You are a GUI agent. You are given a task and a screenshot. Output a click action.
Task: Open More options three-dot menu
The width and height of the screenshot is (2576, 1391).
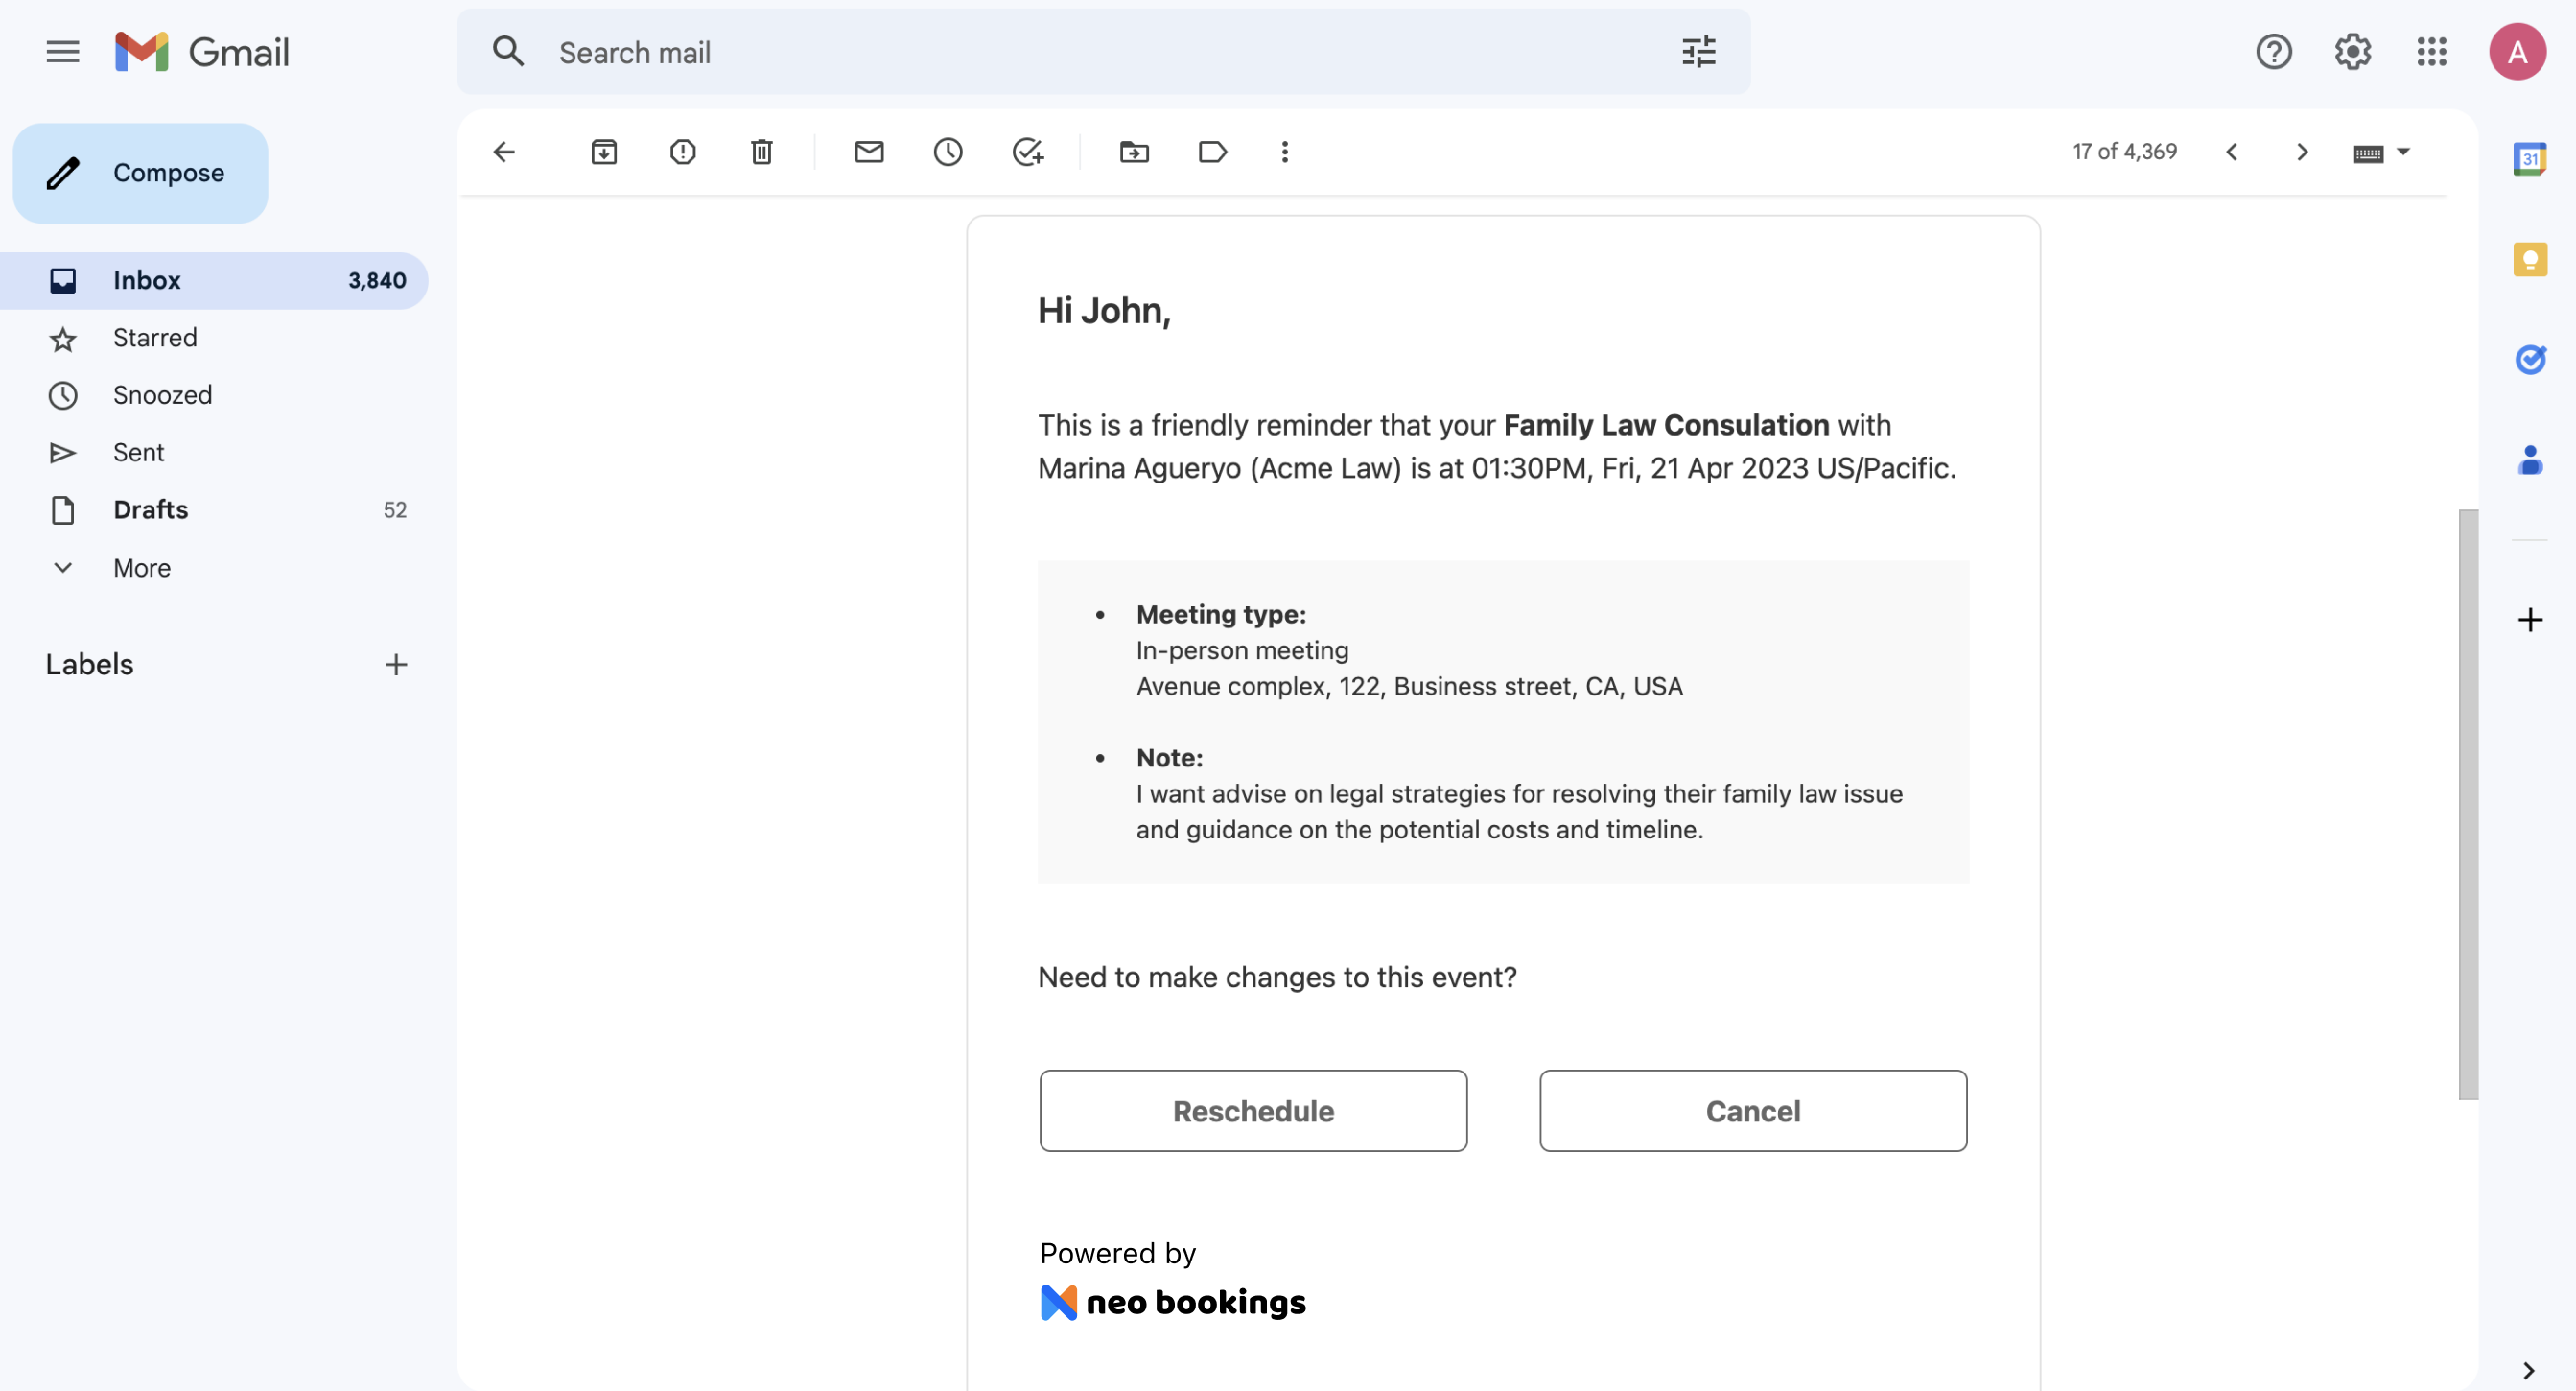point(1285,152)
